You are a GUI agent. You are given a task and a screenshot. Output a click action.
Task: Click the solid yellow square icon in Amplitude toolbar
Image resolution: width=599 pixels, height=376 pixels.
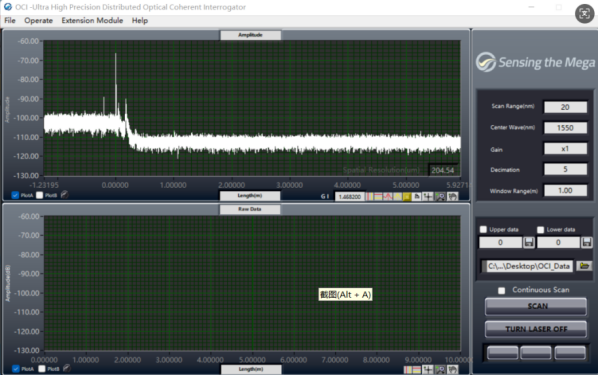pos(407,196)
